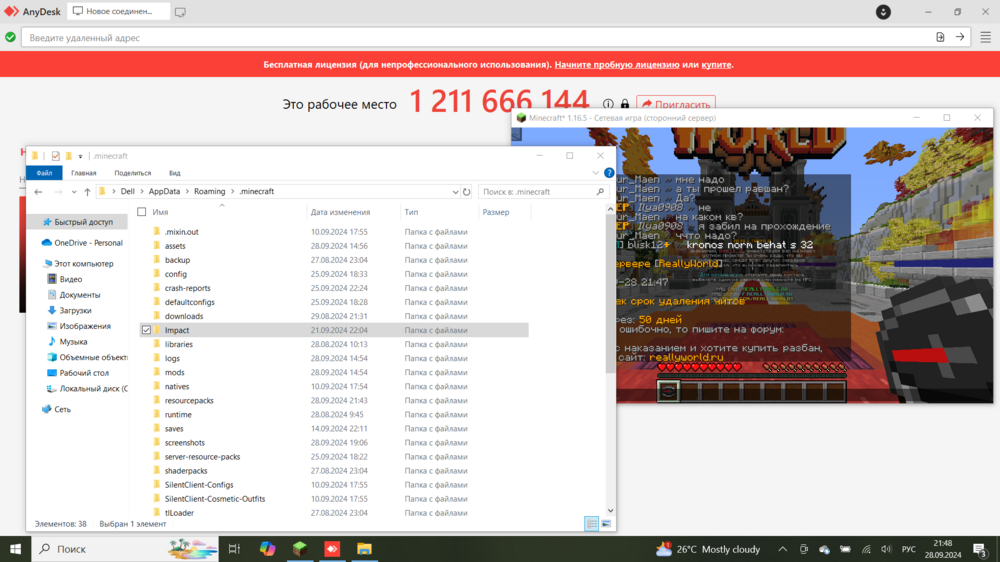
Task: Click network icon in system tray
Action: tap(866, 549)
